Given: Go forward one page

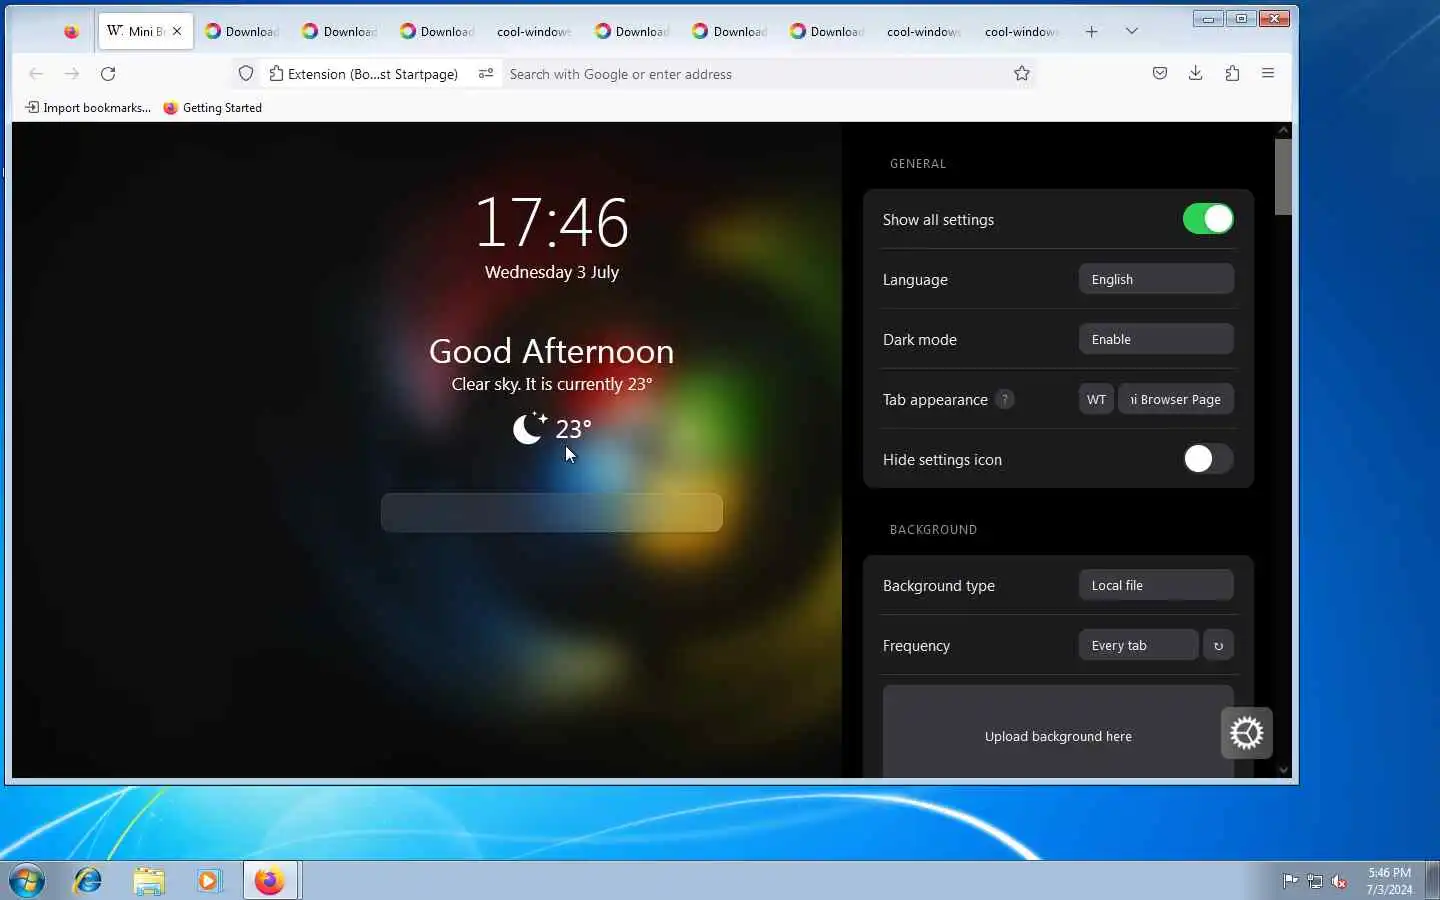Looking at the screenshot, I should pos(72,74).
